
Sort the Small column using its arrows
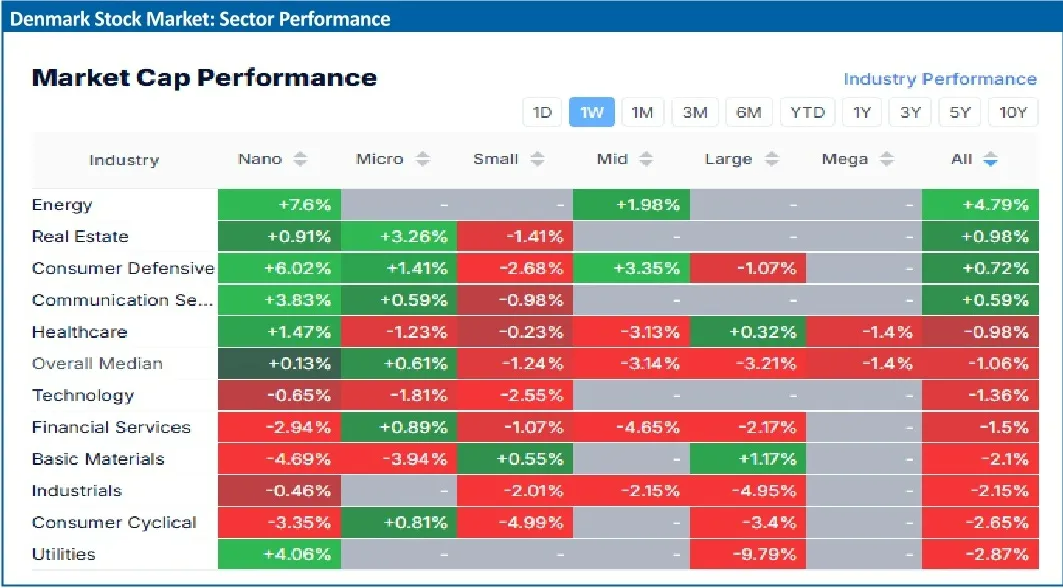537,160
